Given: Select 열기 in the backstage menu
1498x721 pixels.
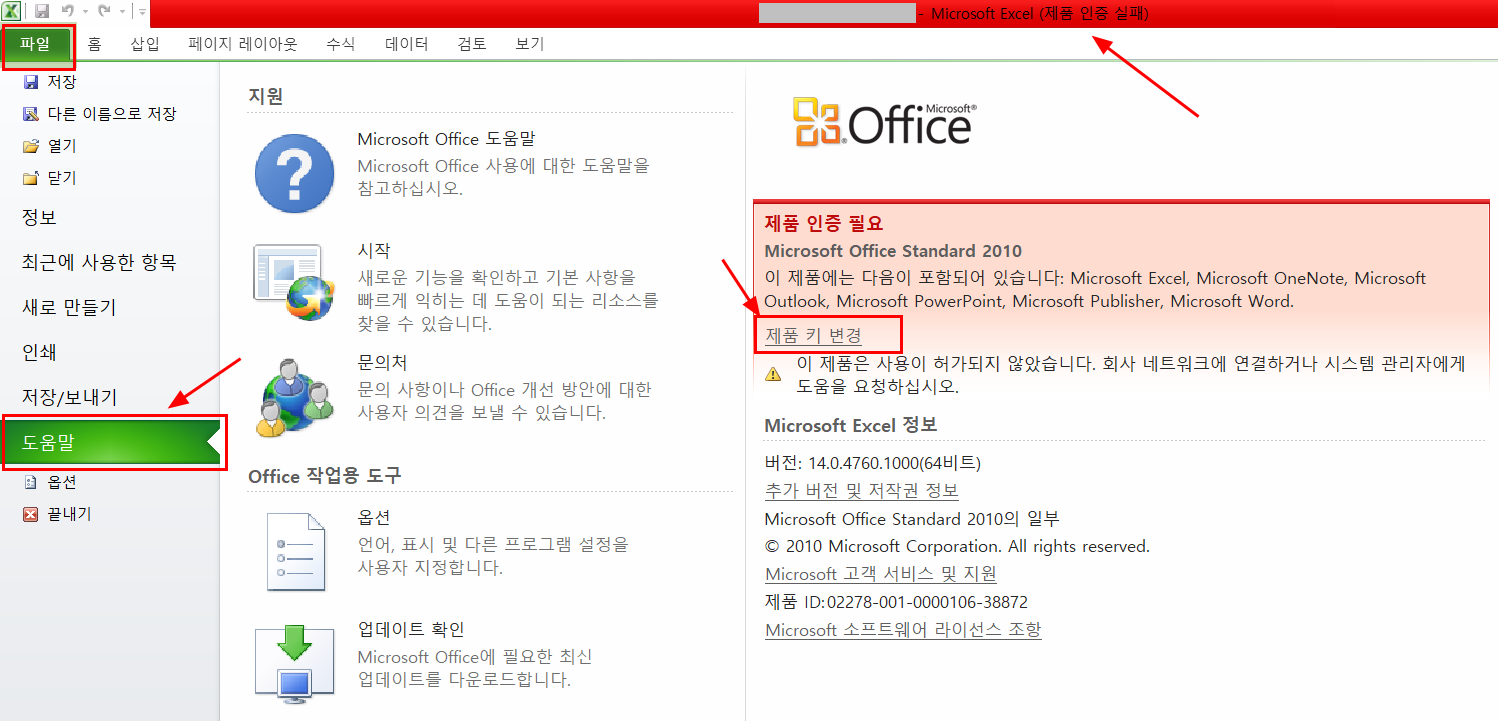Looking at the screenshot, I should coord(62,146).
